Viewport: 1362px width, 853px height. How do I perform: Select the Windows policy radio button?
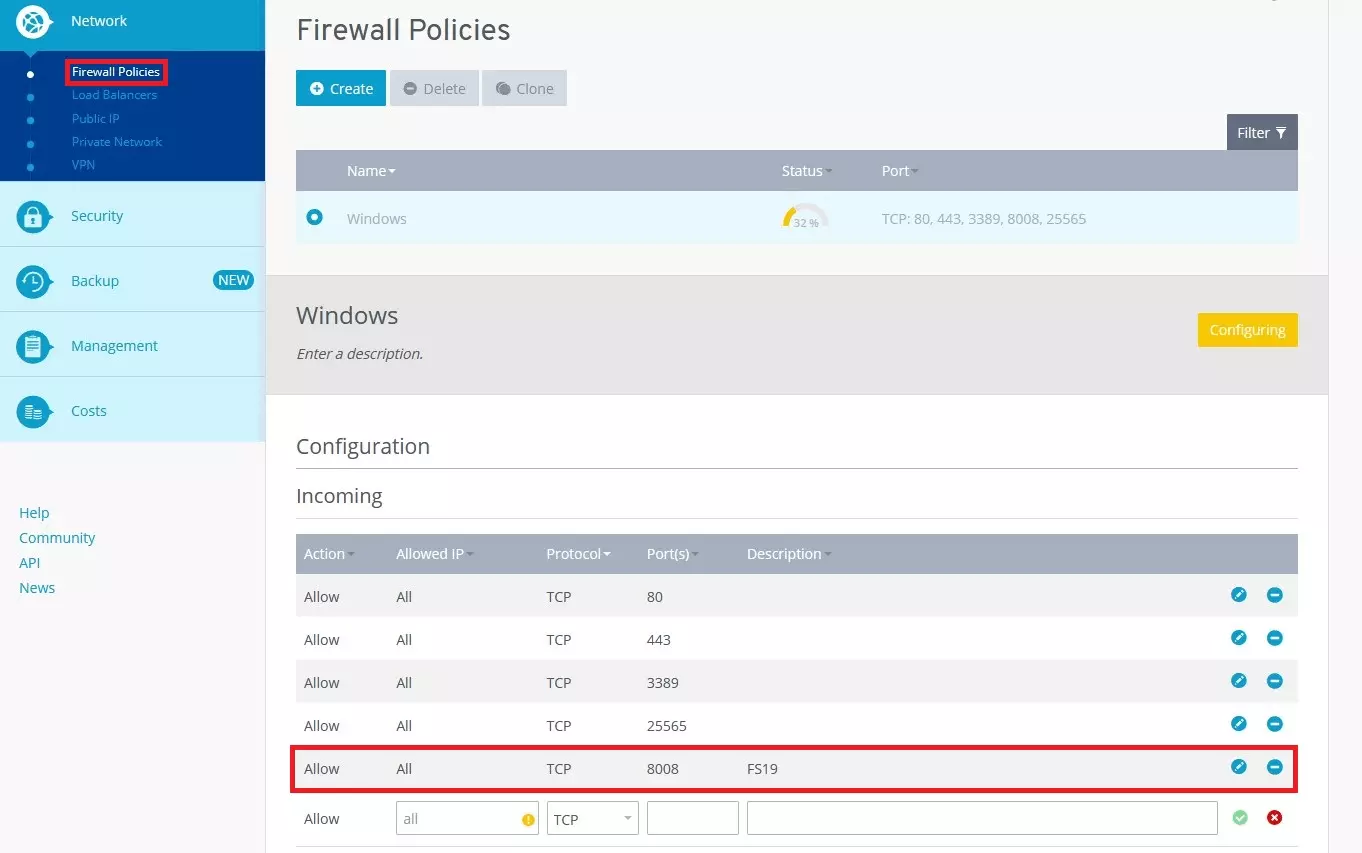coord(315,217)
